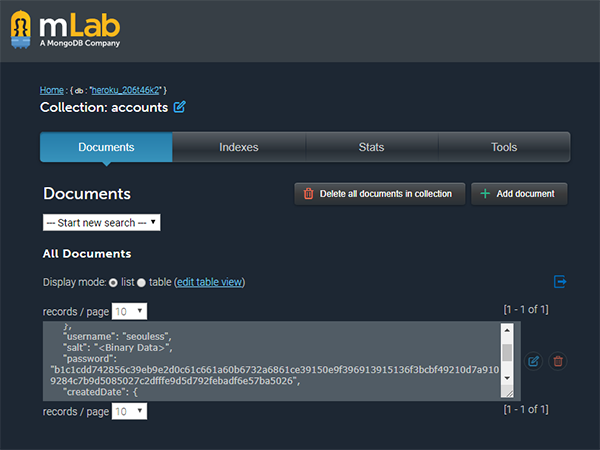Click the "password": field label
Image resolution: width=600 pixels, height=450 pixels.
[x=90, y=359]
